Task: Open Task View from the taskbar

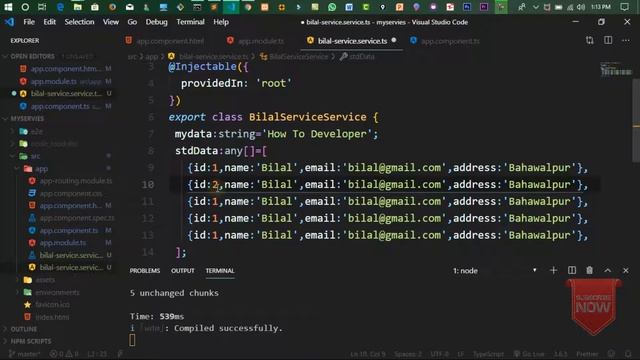Action: pos(42,7)
